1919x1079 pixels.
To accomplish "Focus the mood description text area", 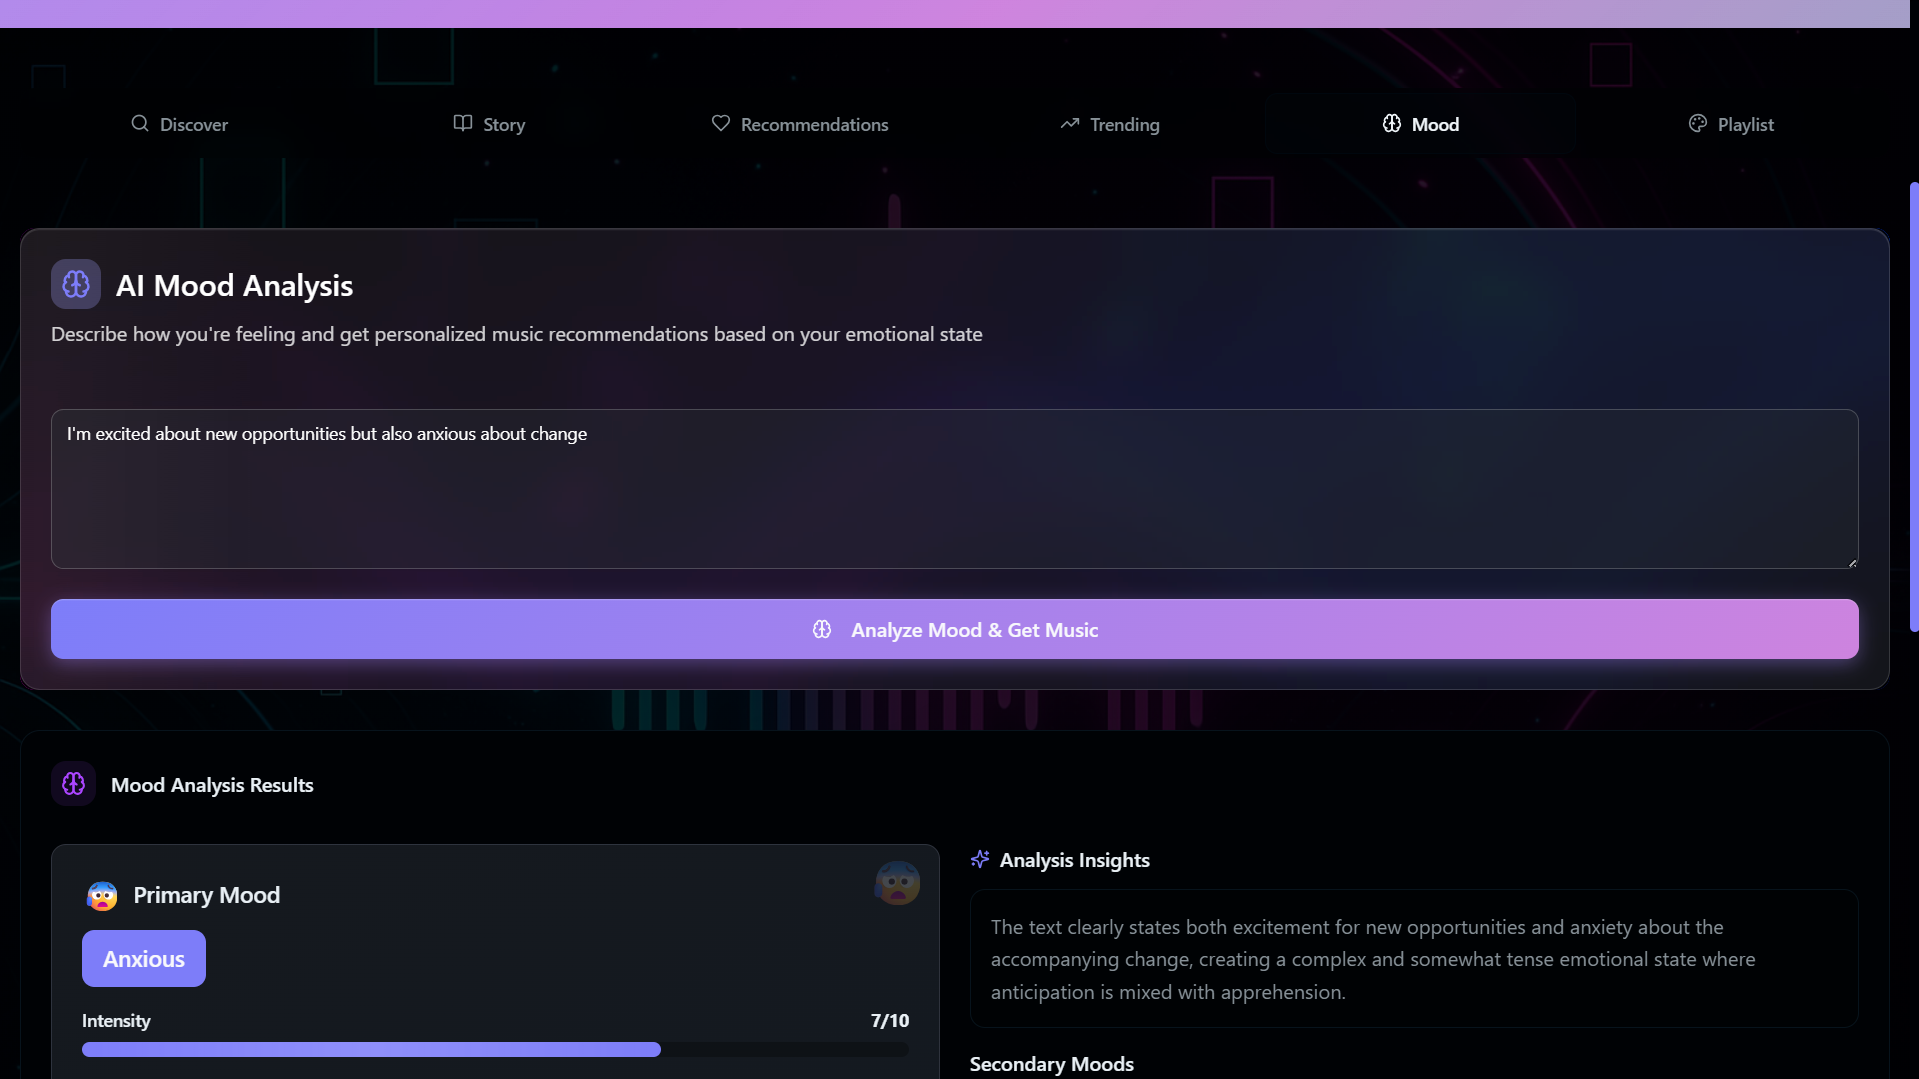I will click(x=955, y=489).
